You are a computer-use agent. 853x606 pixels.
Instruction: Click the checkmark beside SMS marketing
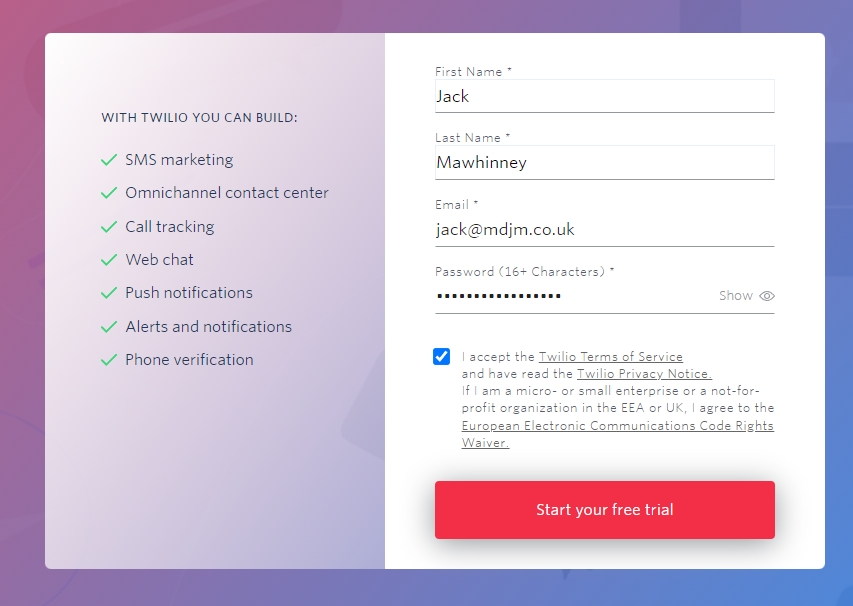point(109,160)
